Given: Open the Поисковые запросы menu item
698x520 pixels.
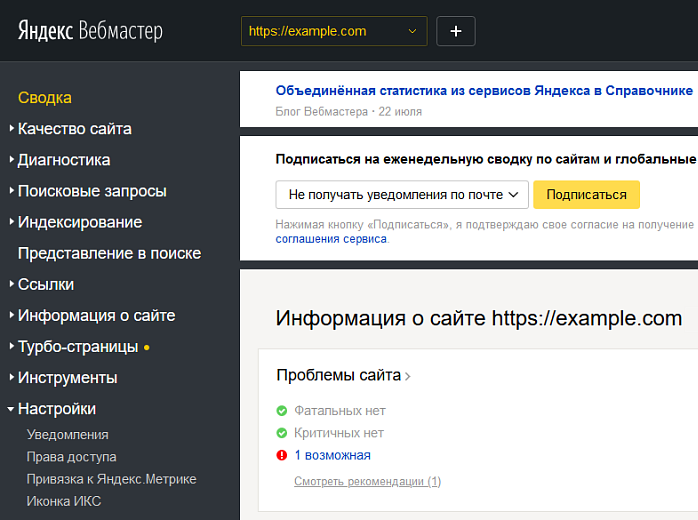Looking at the screenshot, I should [92, 191].
